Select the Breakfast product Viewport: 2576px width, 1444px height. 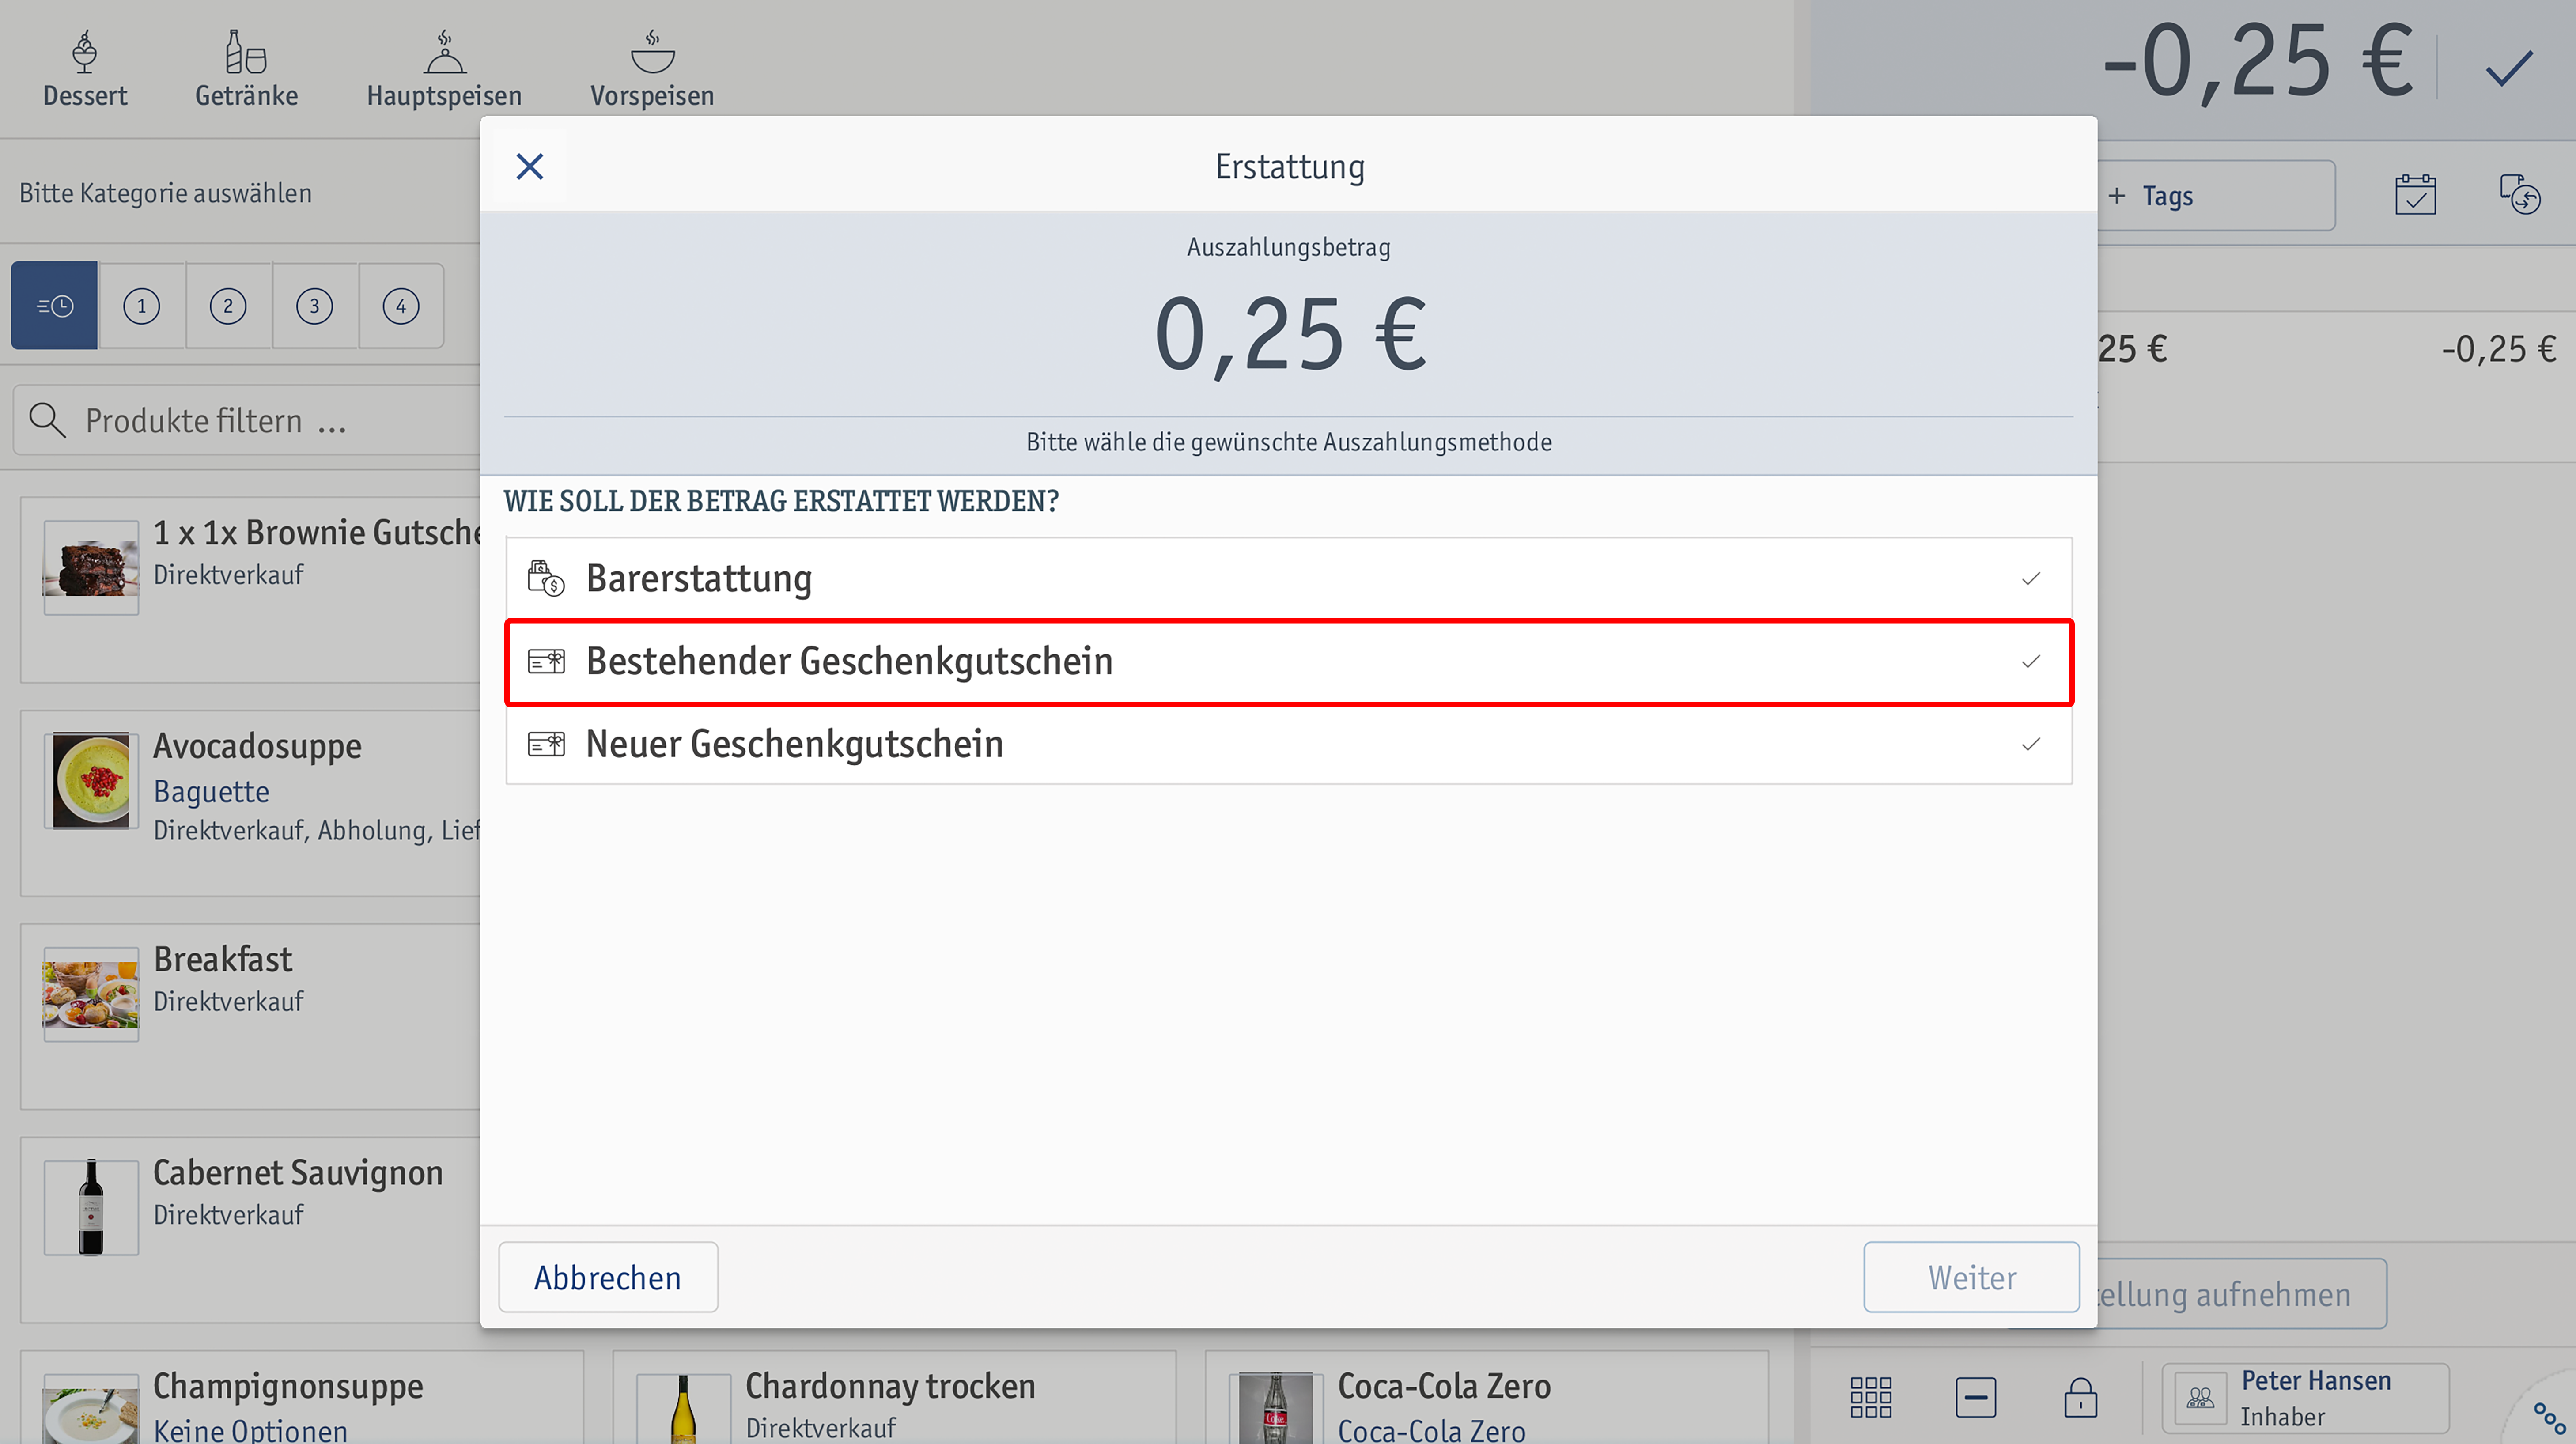coord(250,1016)
